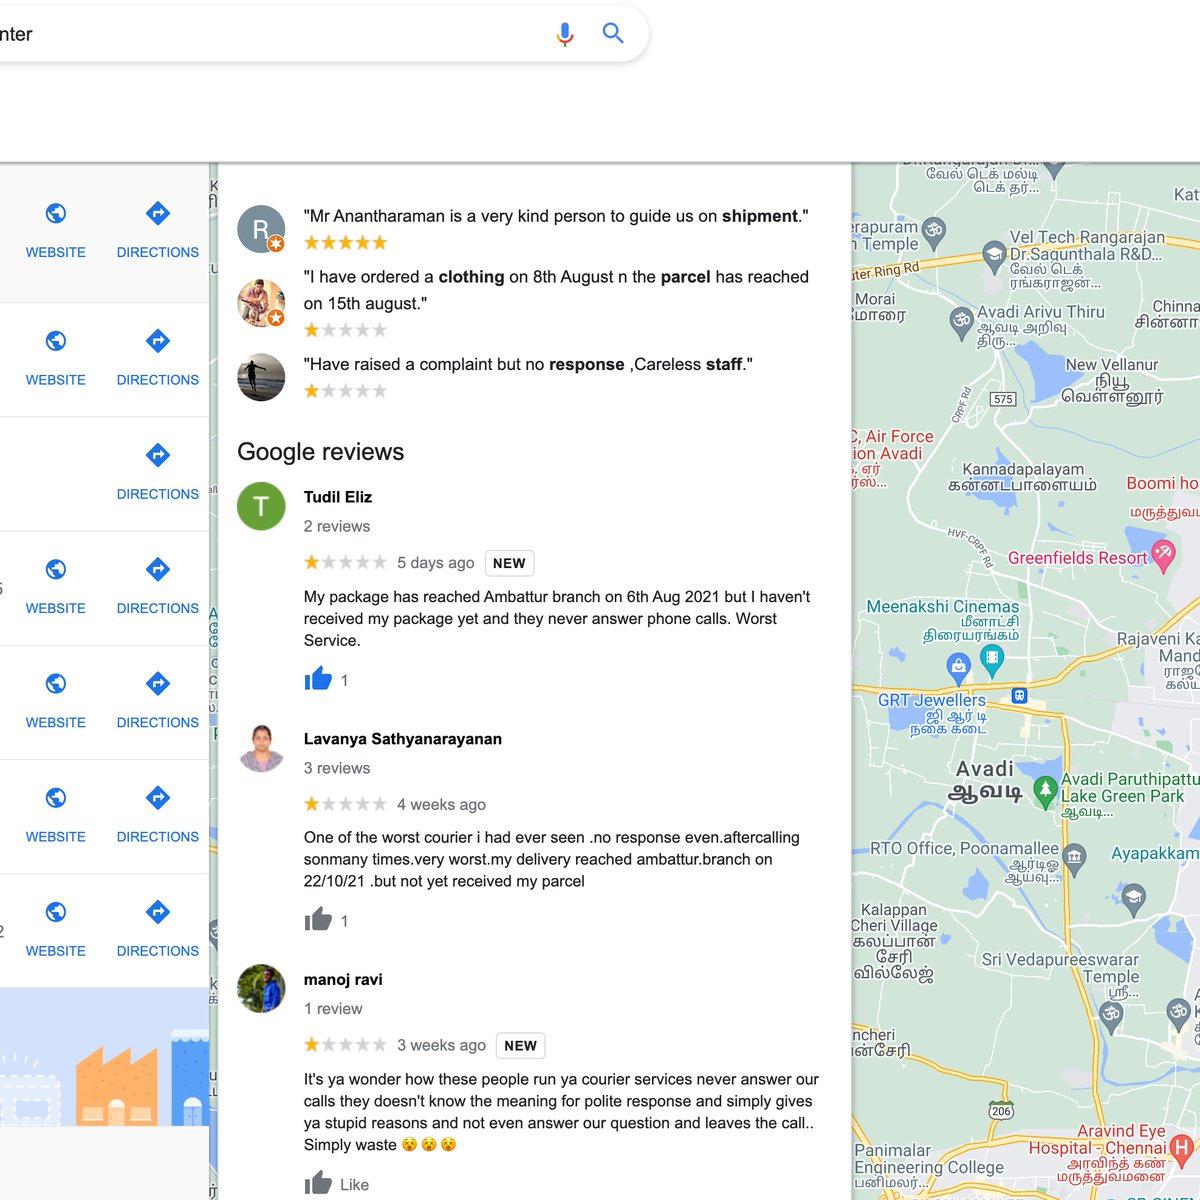Click the Avadi town label on the map
1200x1200 pixels.
(985, 780)
